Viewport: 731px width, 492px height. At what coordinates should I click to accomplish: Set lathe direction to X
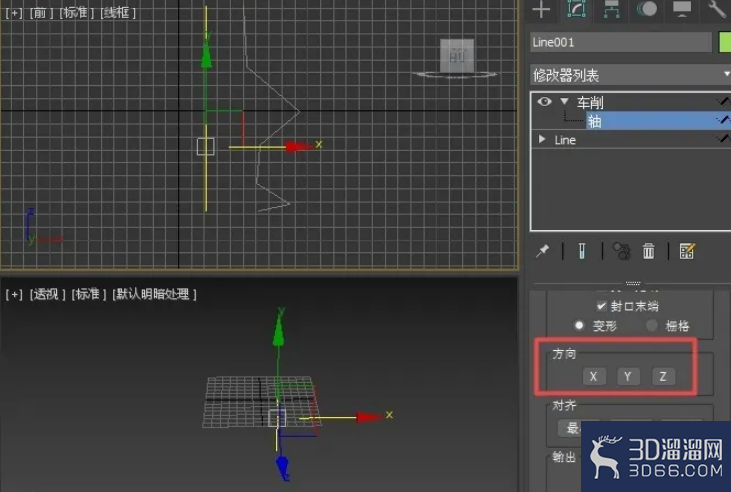(x=593, y=376)
